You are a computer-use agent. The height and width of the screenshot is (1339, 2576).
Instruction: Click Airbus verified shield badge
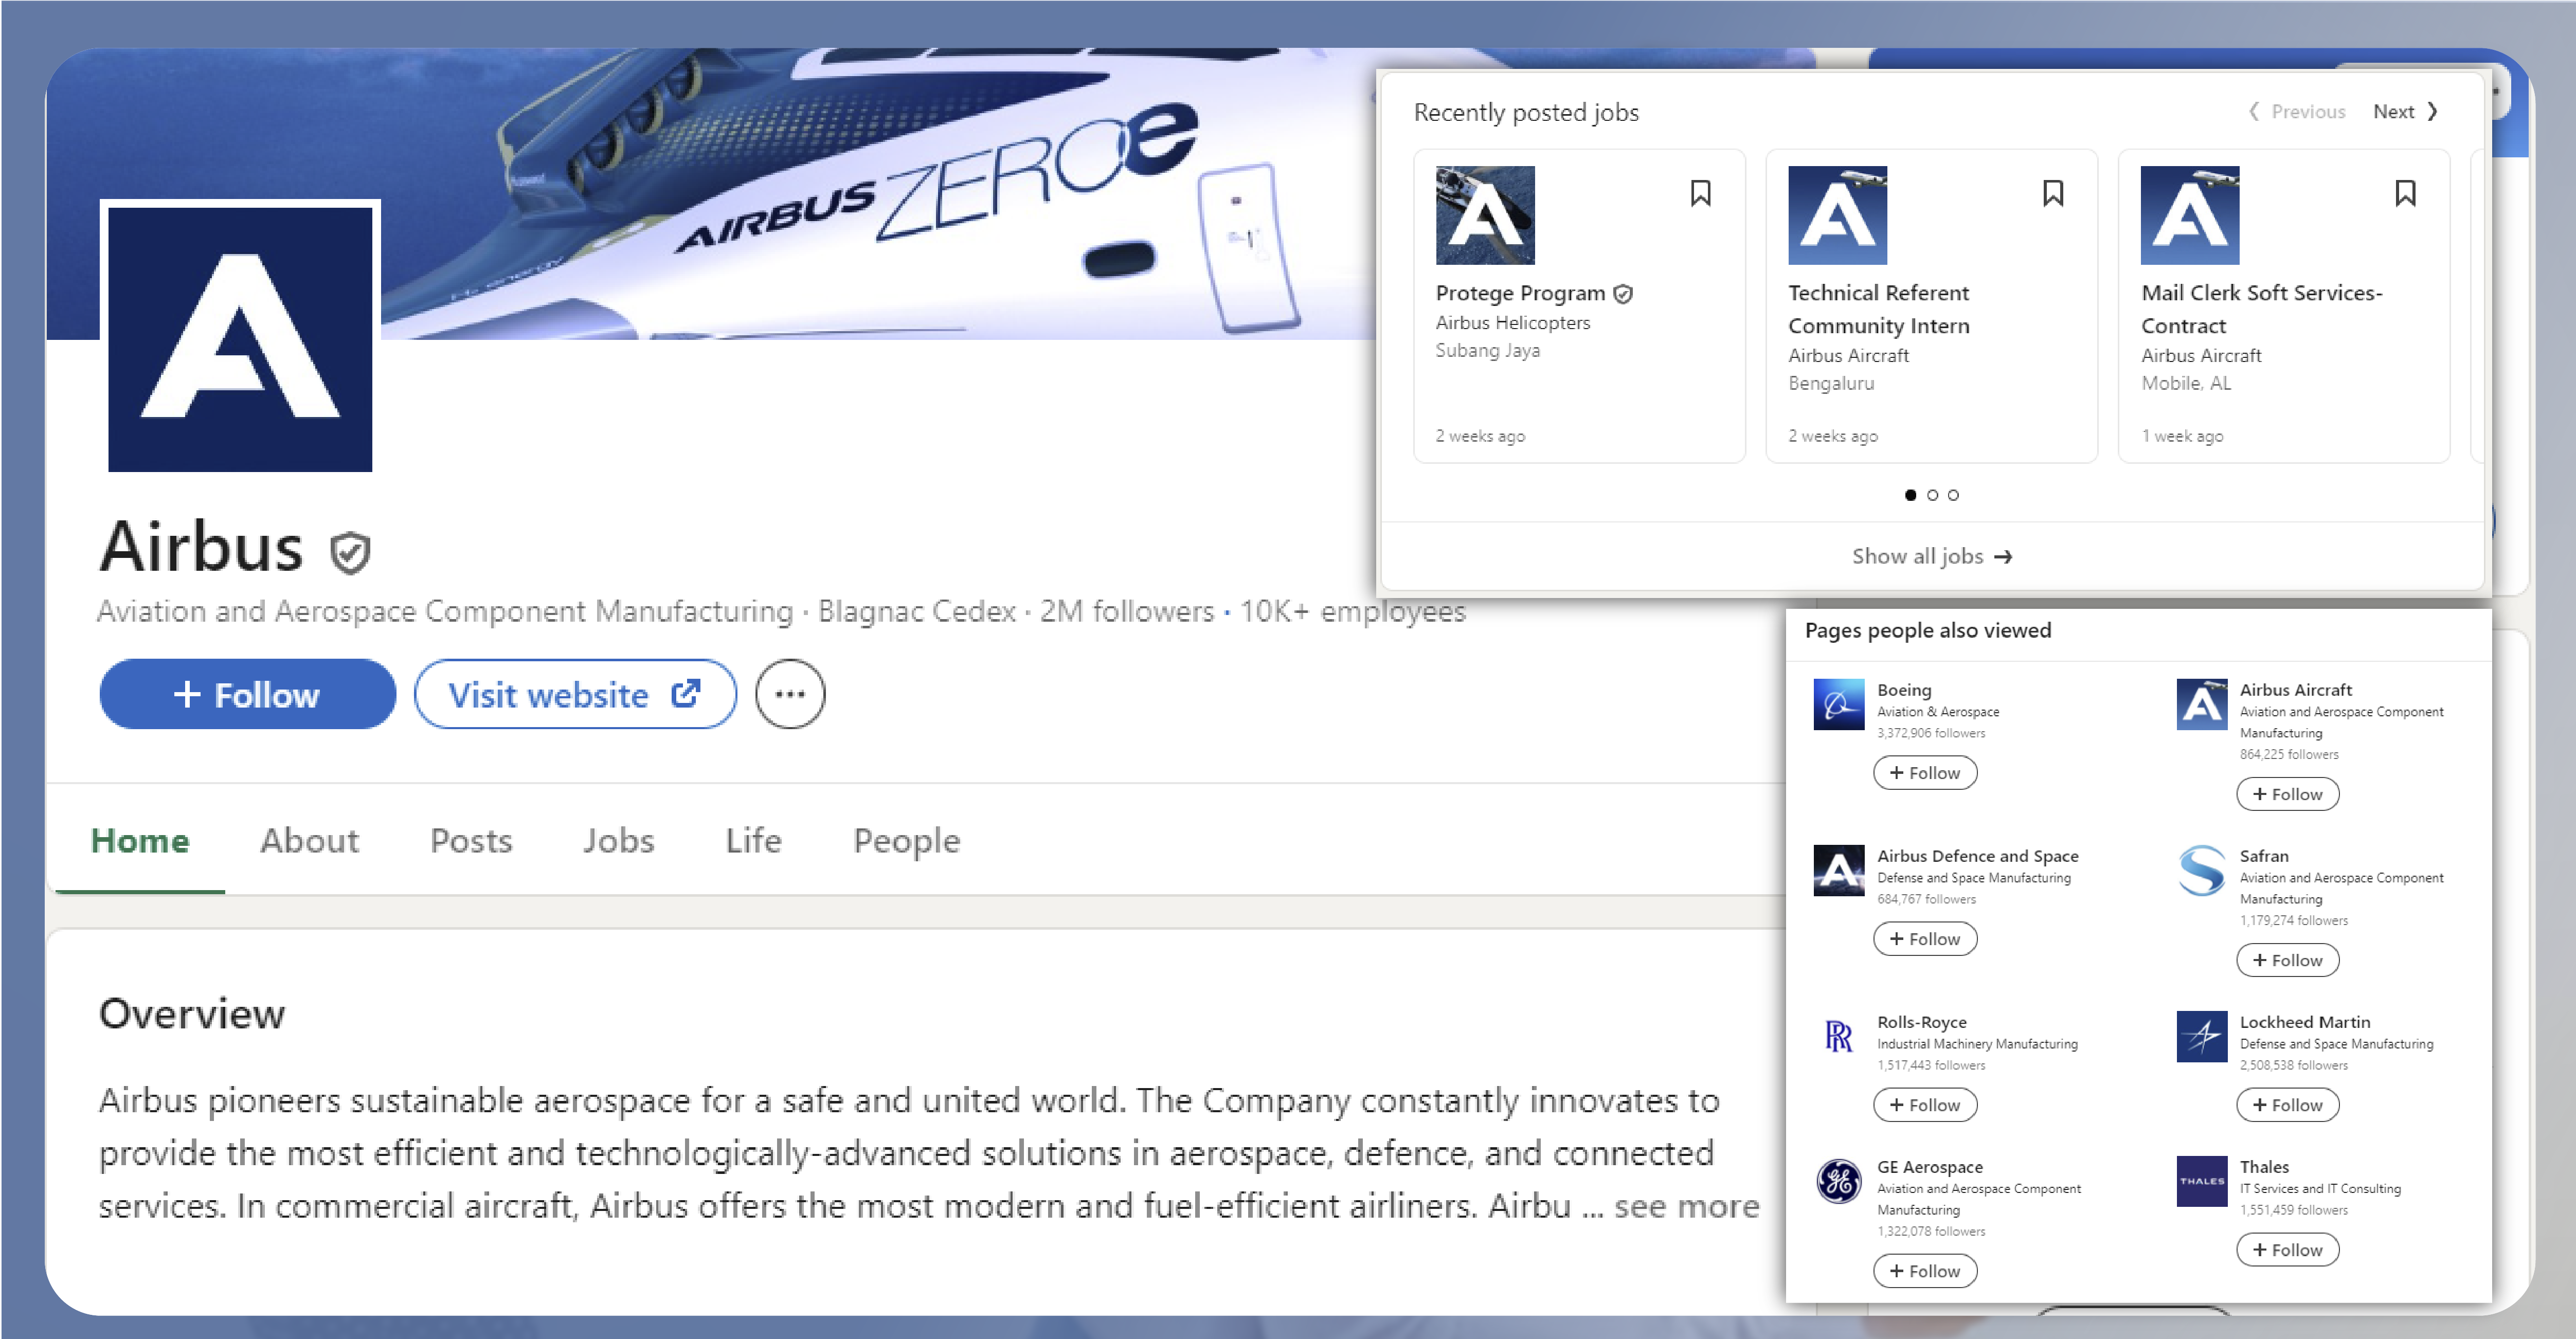point(350,553)
